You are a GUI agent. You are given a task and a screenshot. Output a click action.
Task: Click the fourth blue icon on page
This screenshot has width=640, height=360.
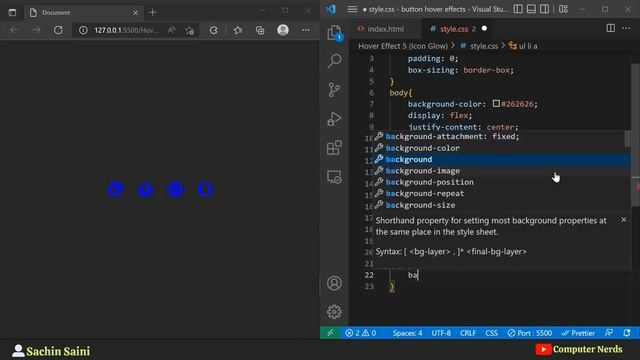coord(205,189)
